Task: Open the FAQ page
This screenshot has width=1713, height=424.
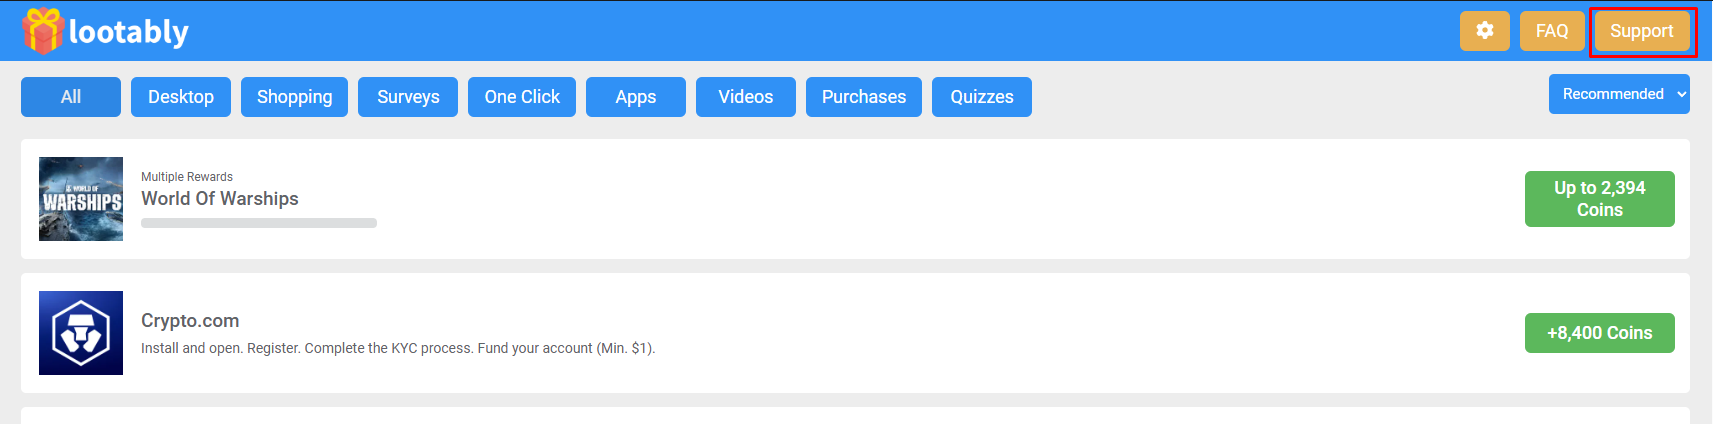Action: pyautogui.click(x=1552, y=31)
